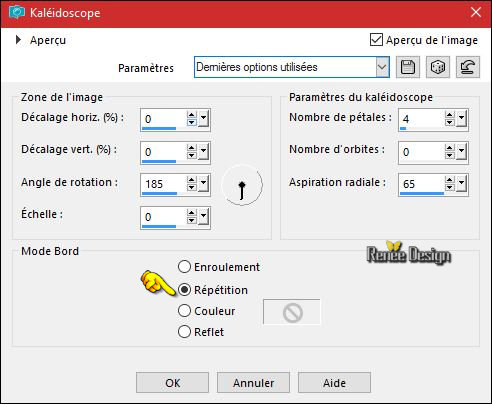Click the Kaléidoscope title bar app icon

(17, 13)
